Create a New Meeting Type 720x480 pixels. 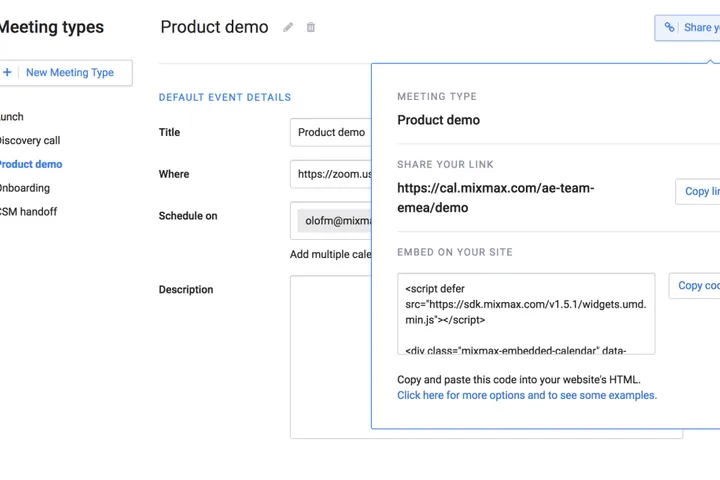[x=64, y=73]
